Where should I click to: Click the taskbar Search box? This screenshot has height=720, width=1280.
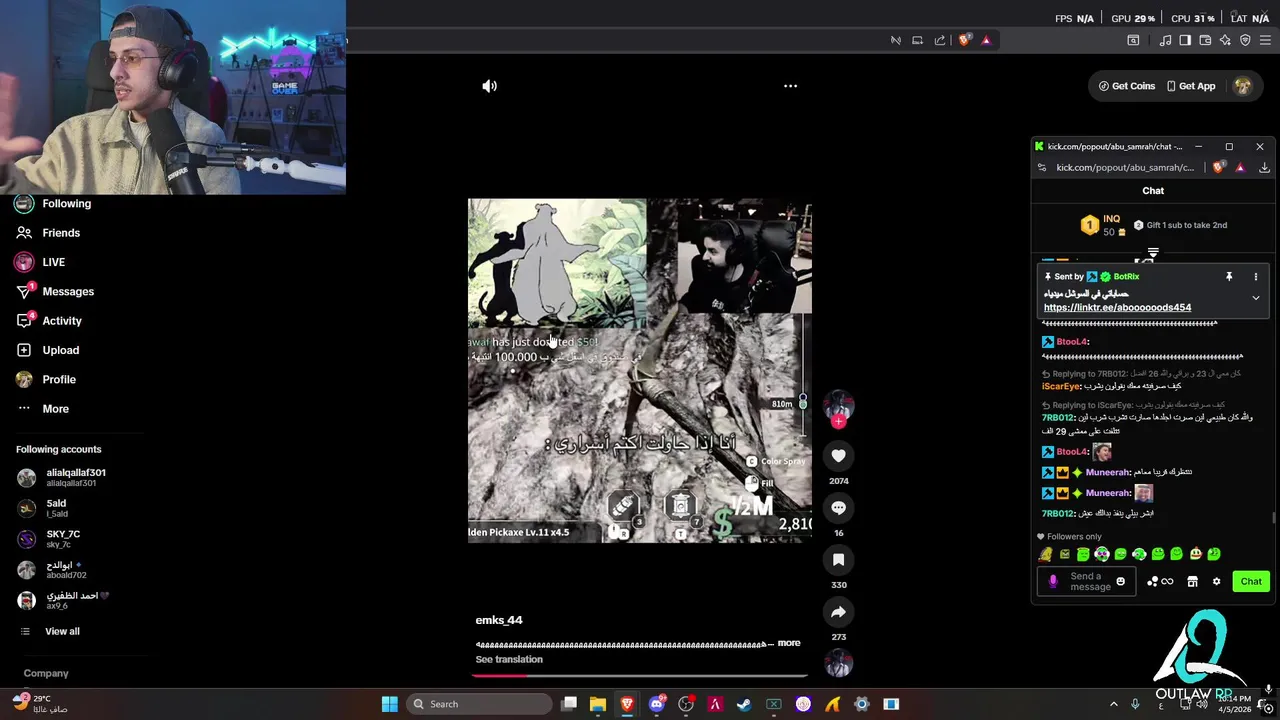[x=480, y=704]
